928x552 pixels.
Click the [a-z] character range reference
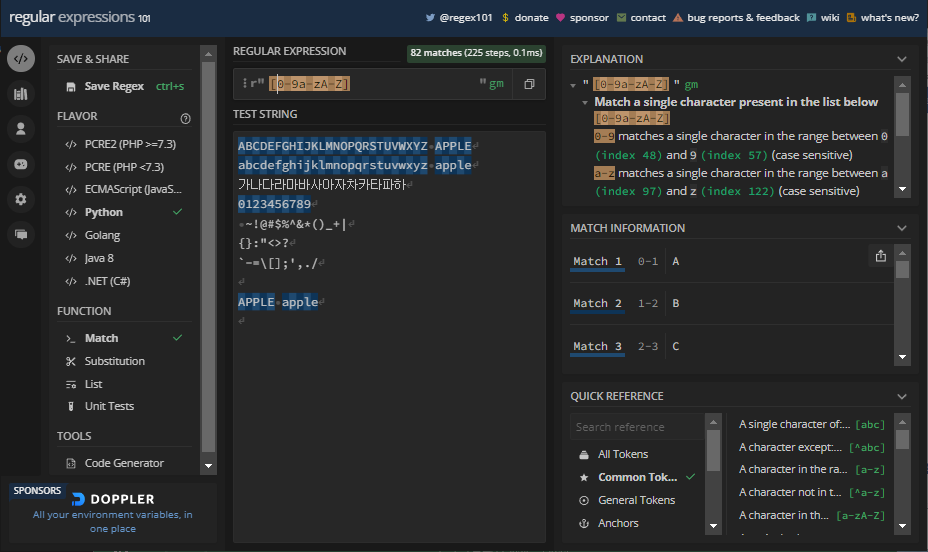pyautogui.click(x=812, y=469)
